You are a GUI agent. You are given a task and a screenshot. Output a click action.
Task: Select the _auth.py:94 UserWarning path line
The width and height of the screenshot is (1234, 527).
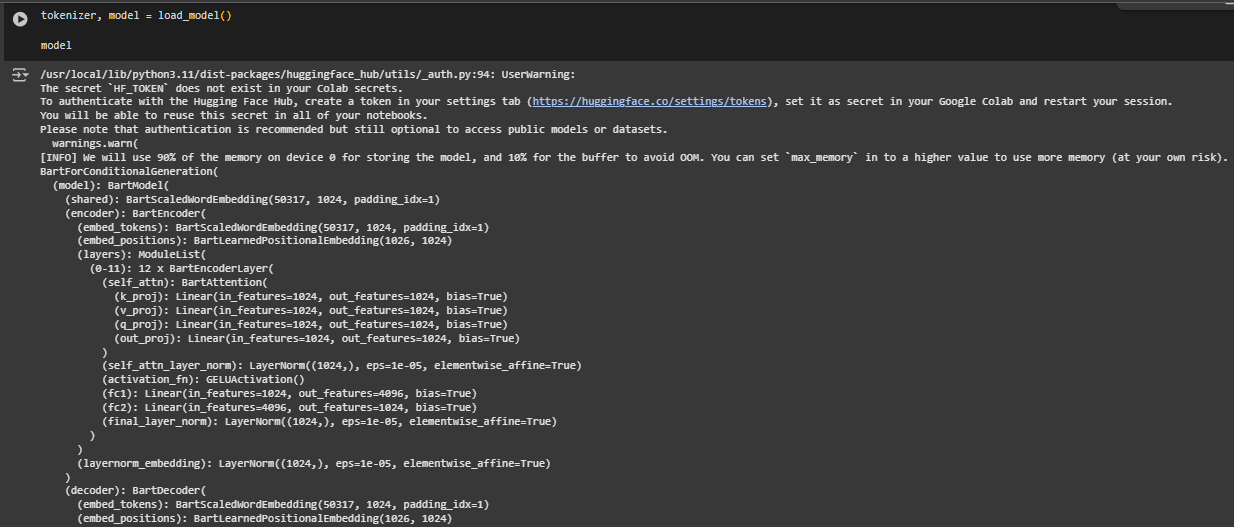[308, 74]
